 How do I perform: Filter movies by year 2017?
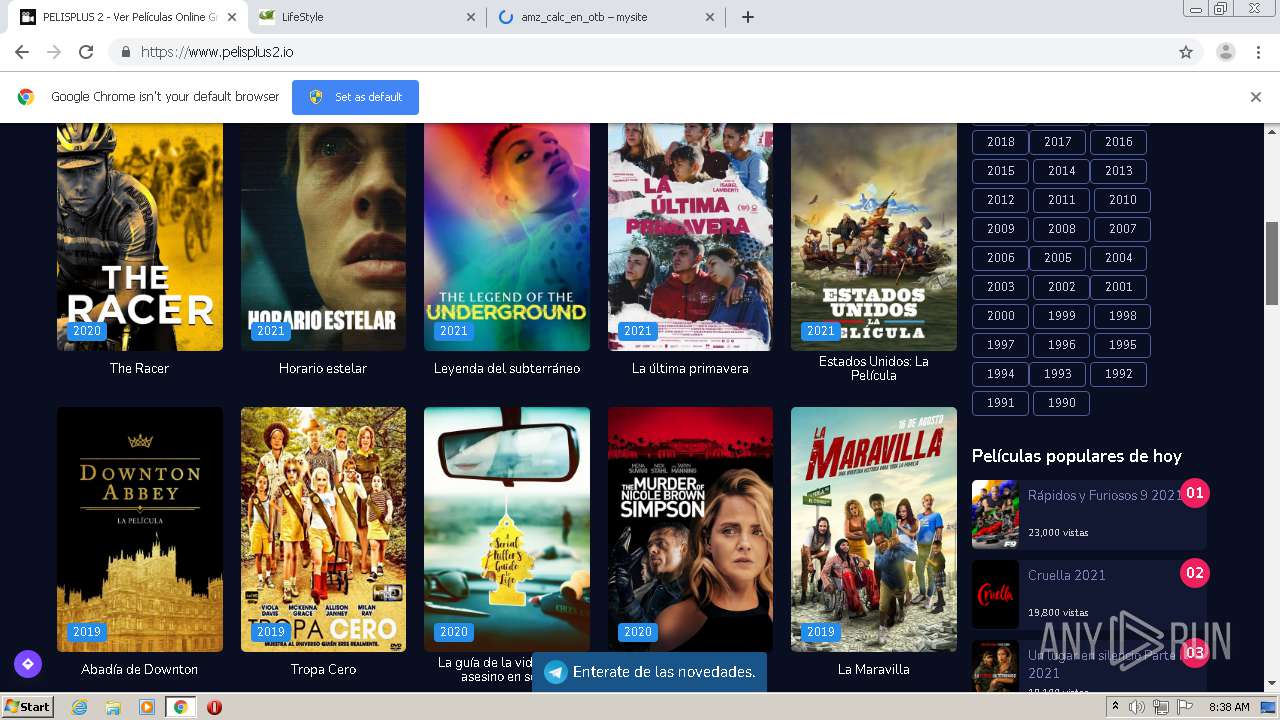coord(1057,142)
